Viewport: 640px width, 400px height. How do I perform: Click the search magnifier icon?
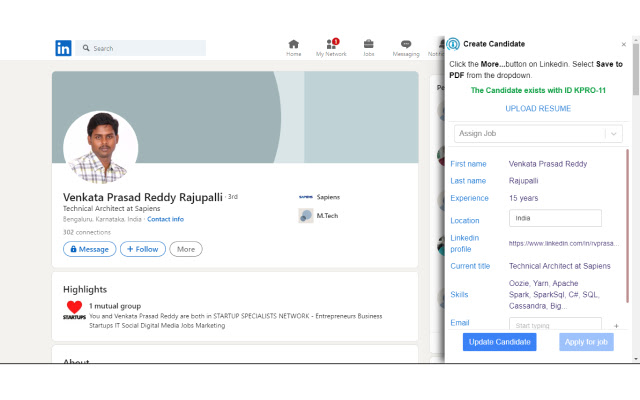[86, 48]
